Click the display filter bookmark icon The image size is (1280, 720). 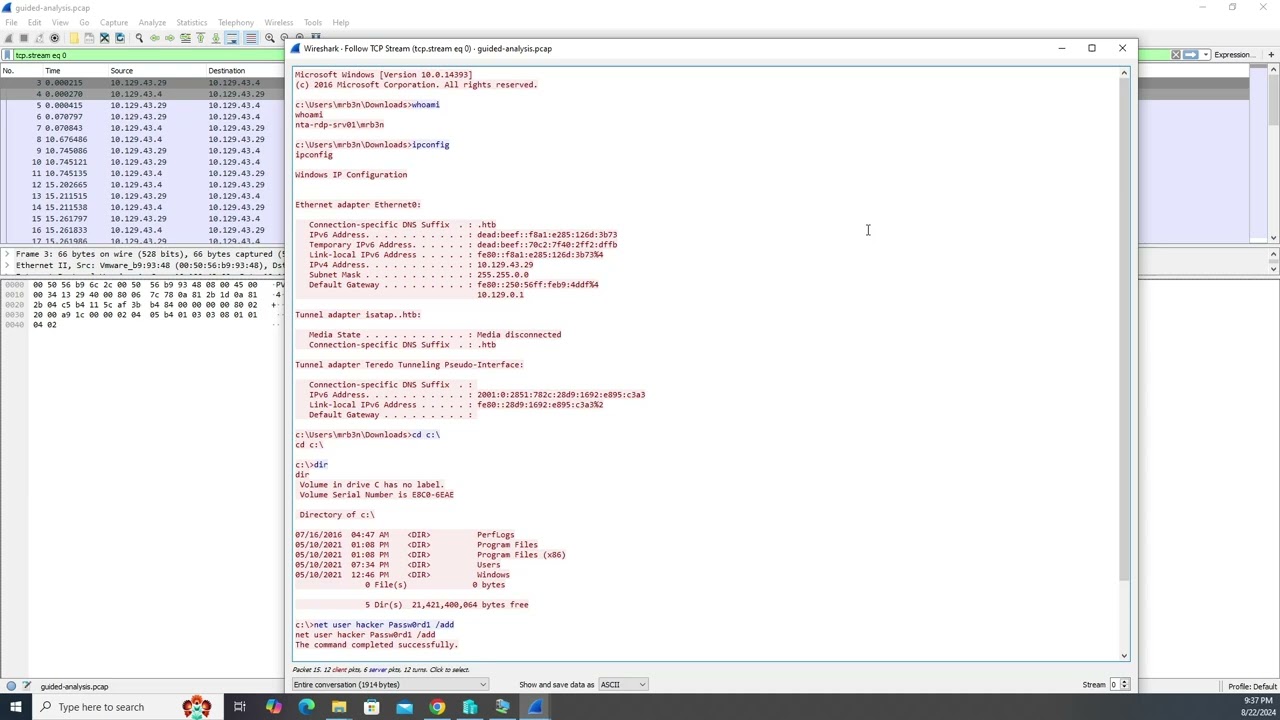click(7, 55)
